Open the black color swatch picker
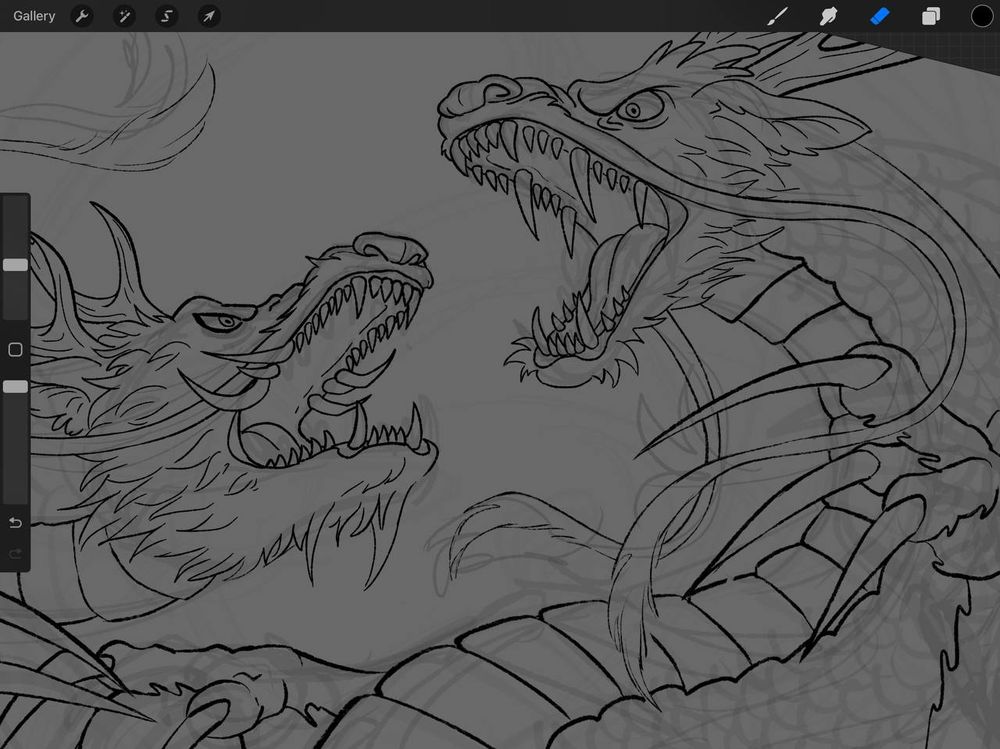Image resolution: width=1000 pixels, height=749 pixels. (982, 16)
